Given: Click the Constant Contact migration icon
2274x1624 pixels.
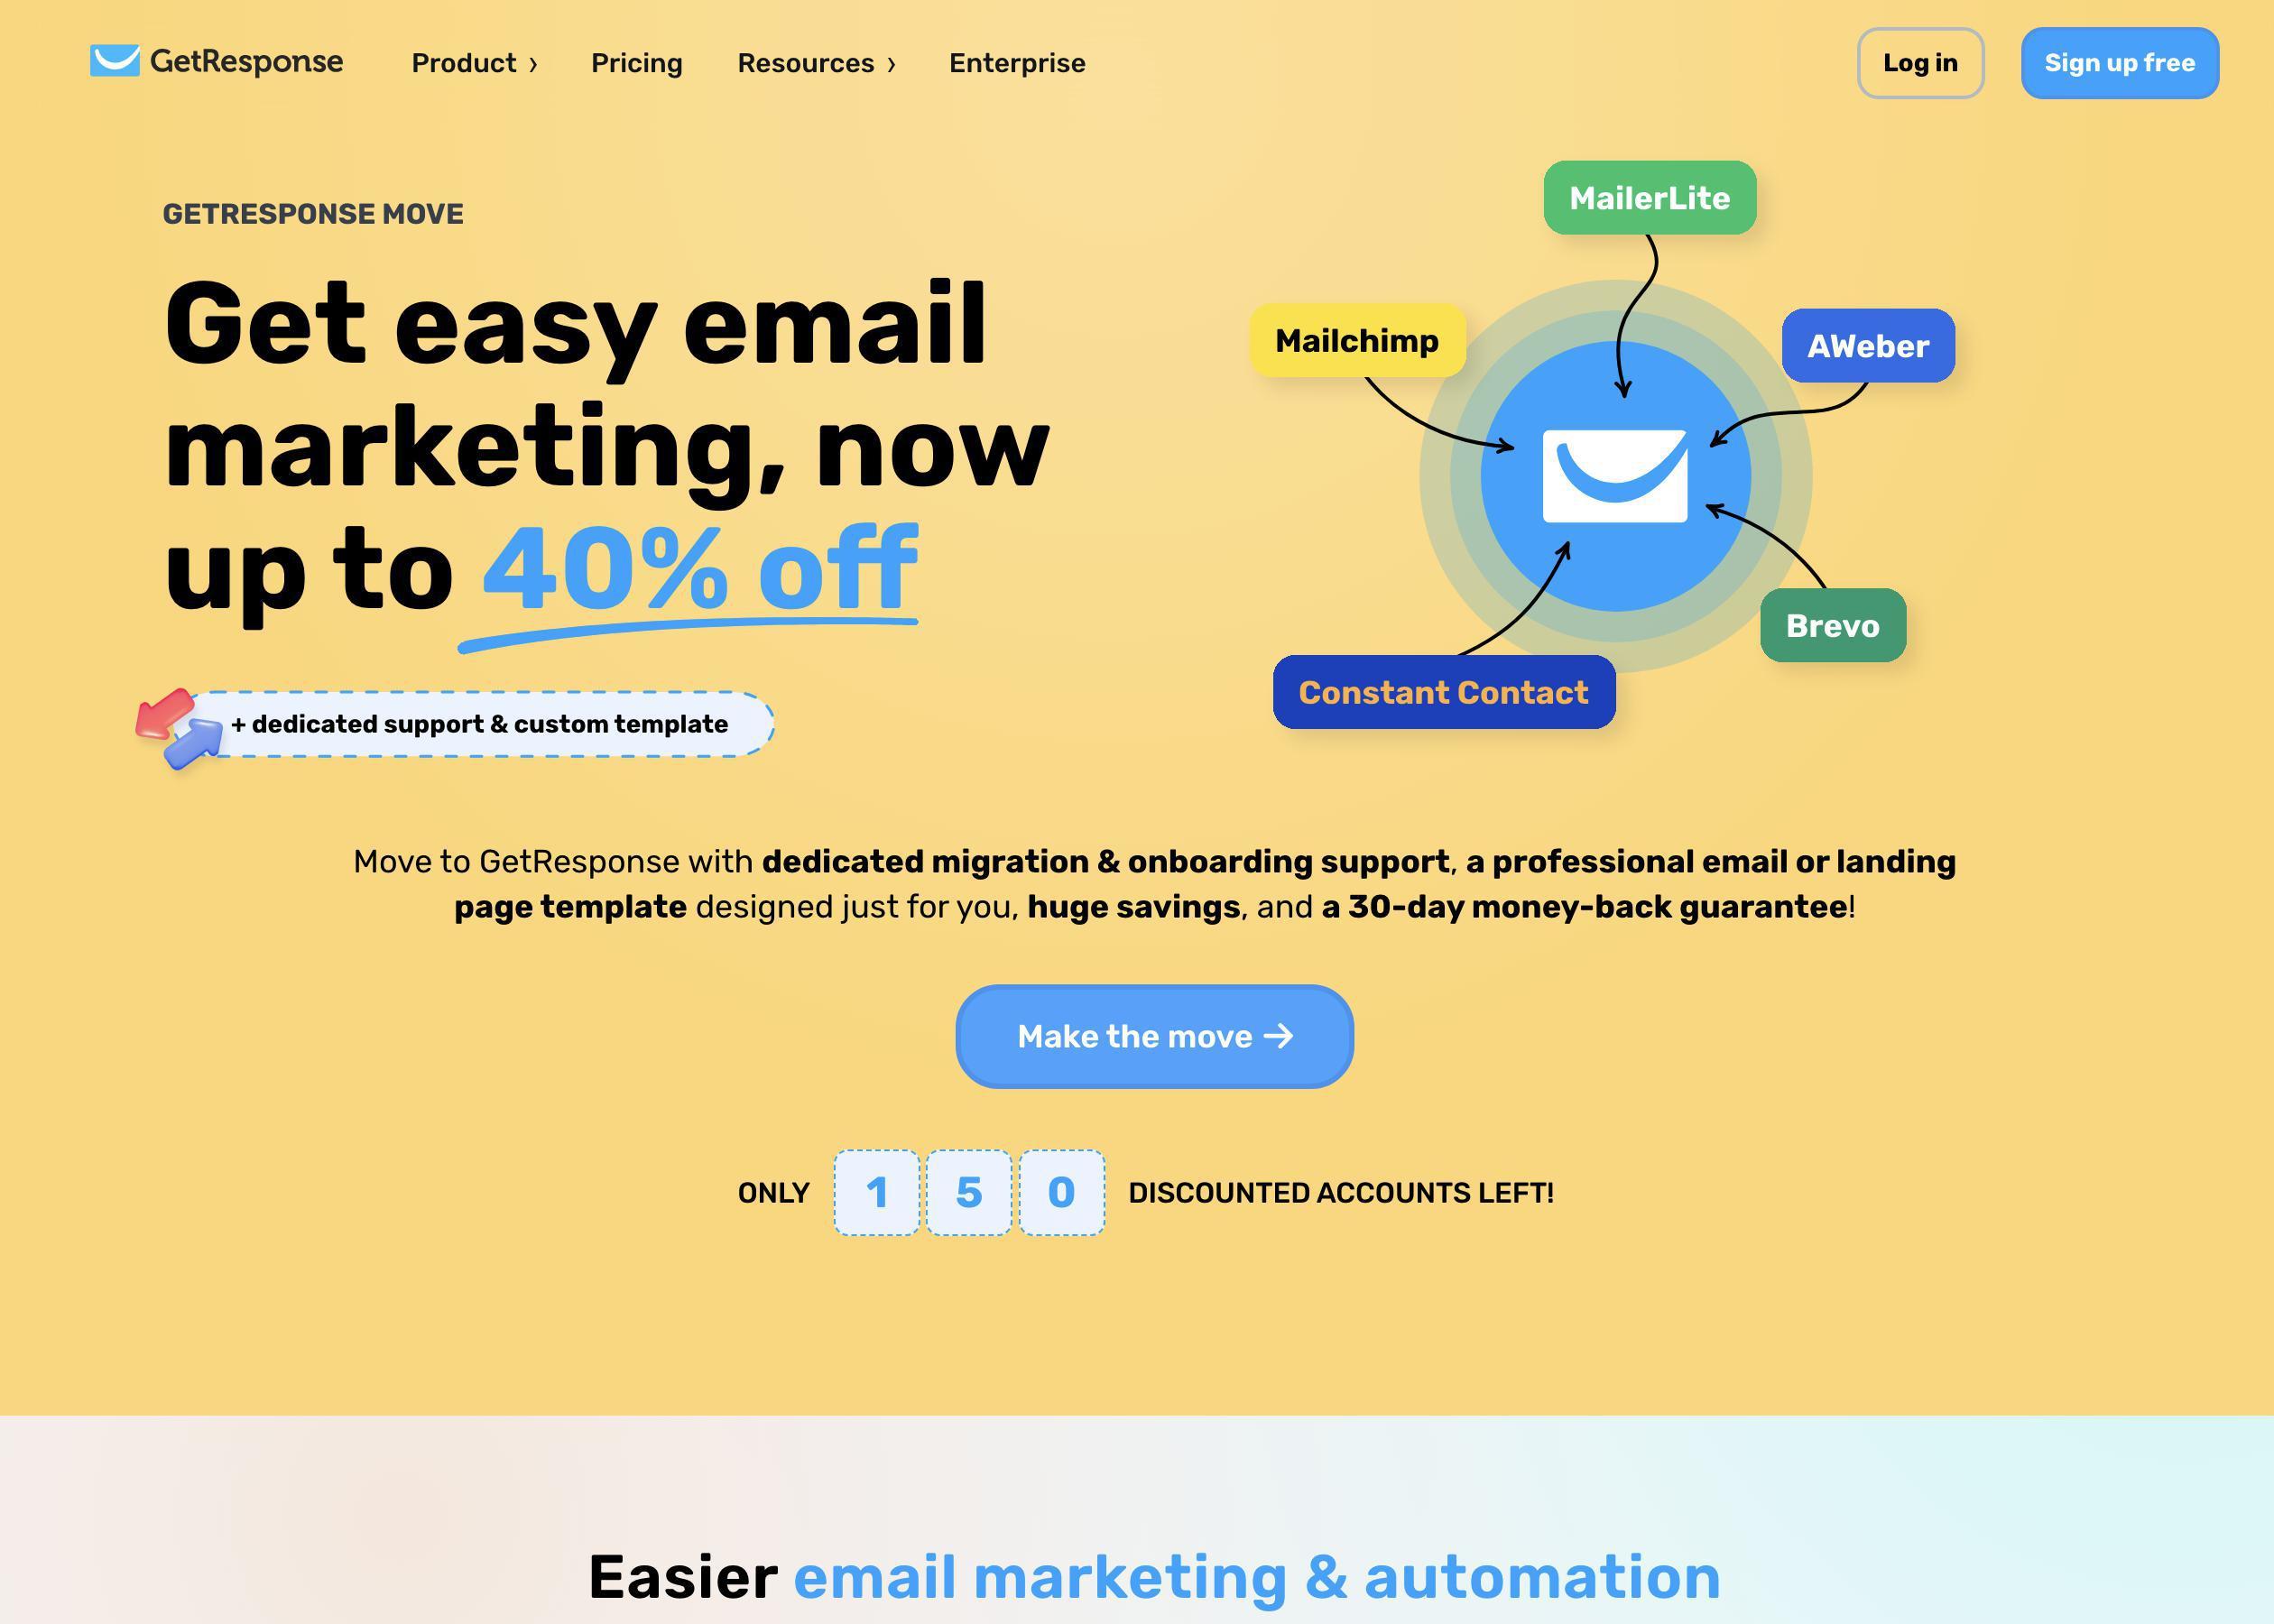Looking at the screenshot, I should pos(1443,691).
